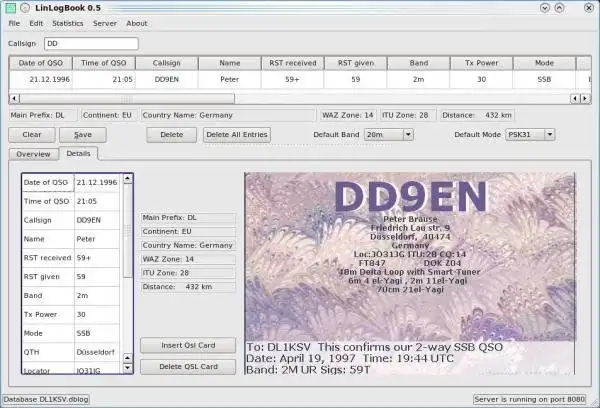Screen dimensions: 600x408
Task: Open the About menu
Action: [x=137, y=23]
